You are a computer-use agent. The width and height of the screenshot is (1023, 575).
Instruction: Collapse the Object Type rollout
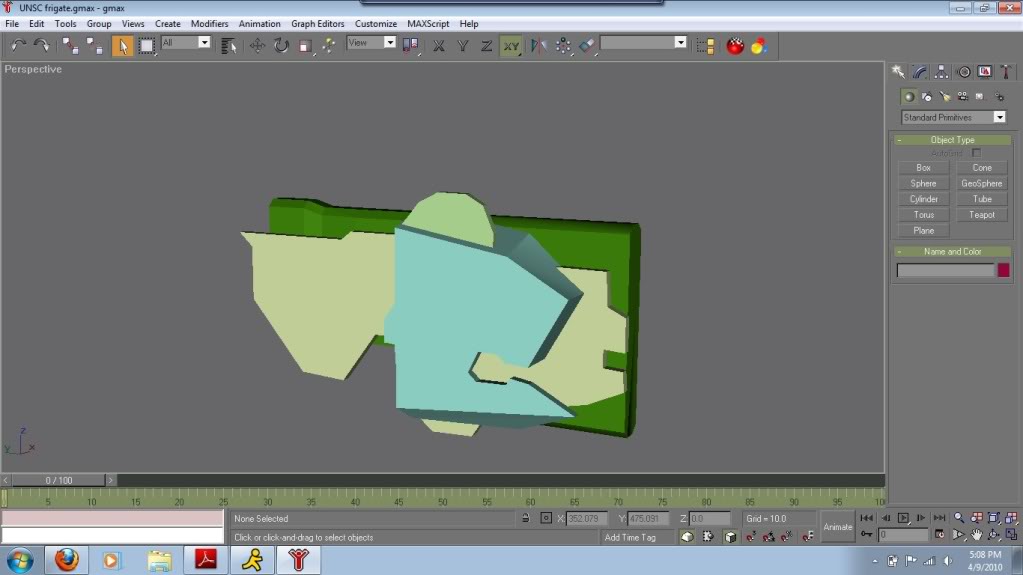click(952, 140)
